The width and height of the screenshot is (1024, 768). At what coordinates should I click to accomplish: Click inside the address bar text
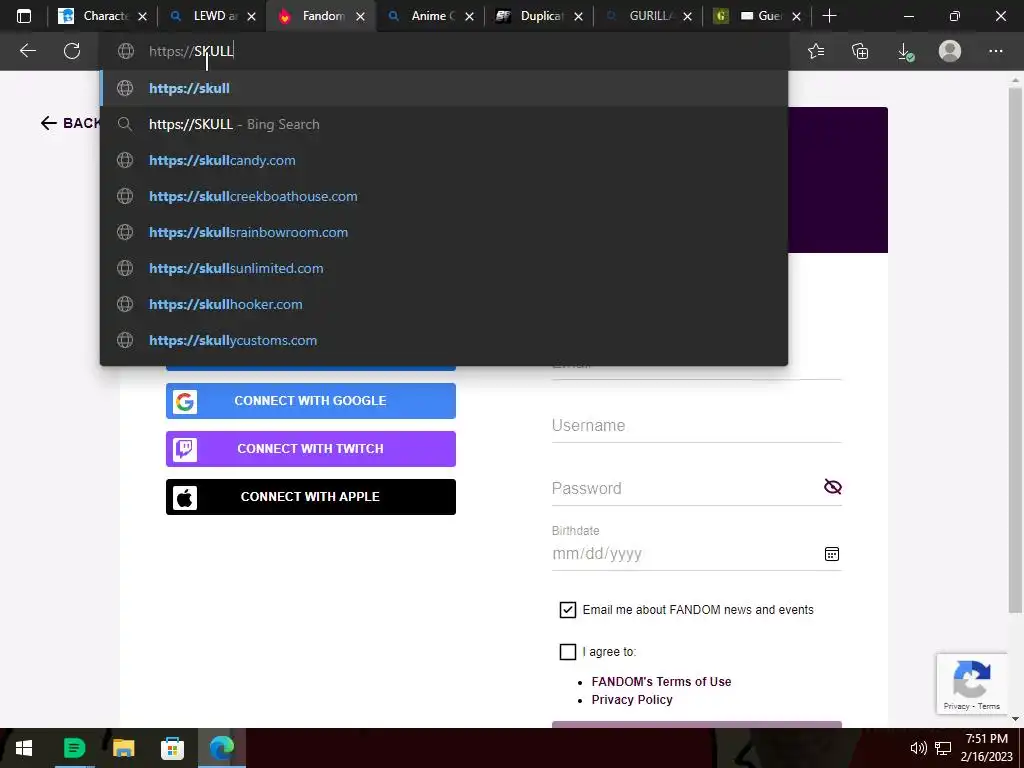(x=191, y=51)
